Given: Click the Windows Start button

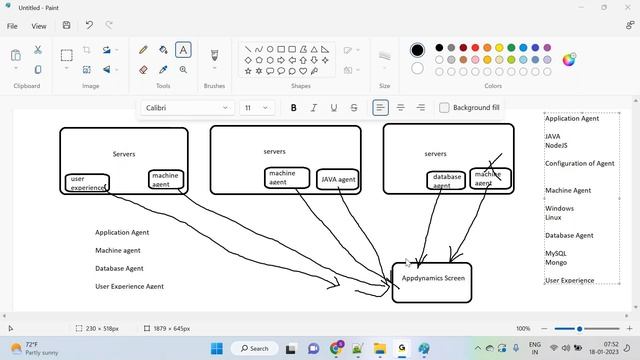Looking at the screenshot, I should [217, 349].
